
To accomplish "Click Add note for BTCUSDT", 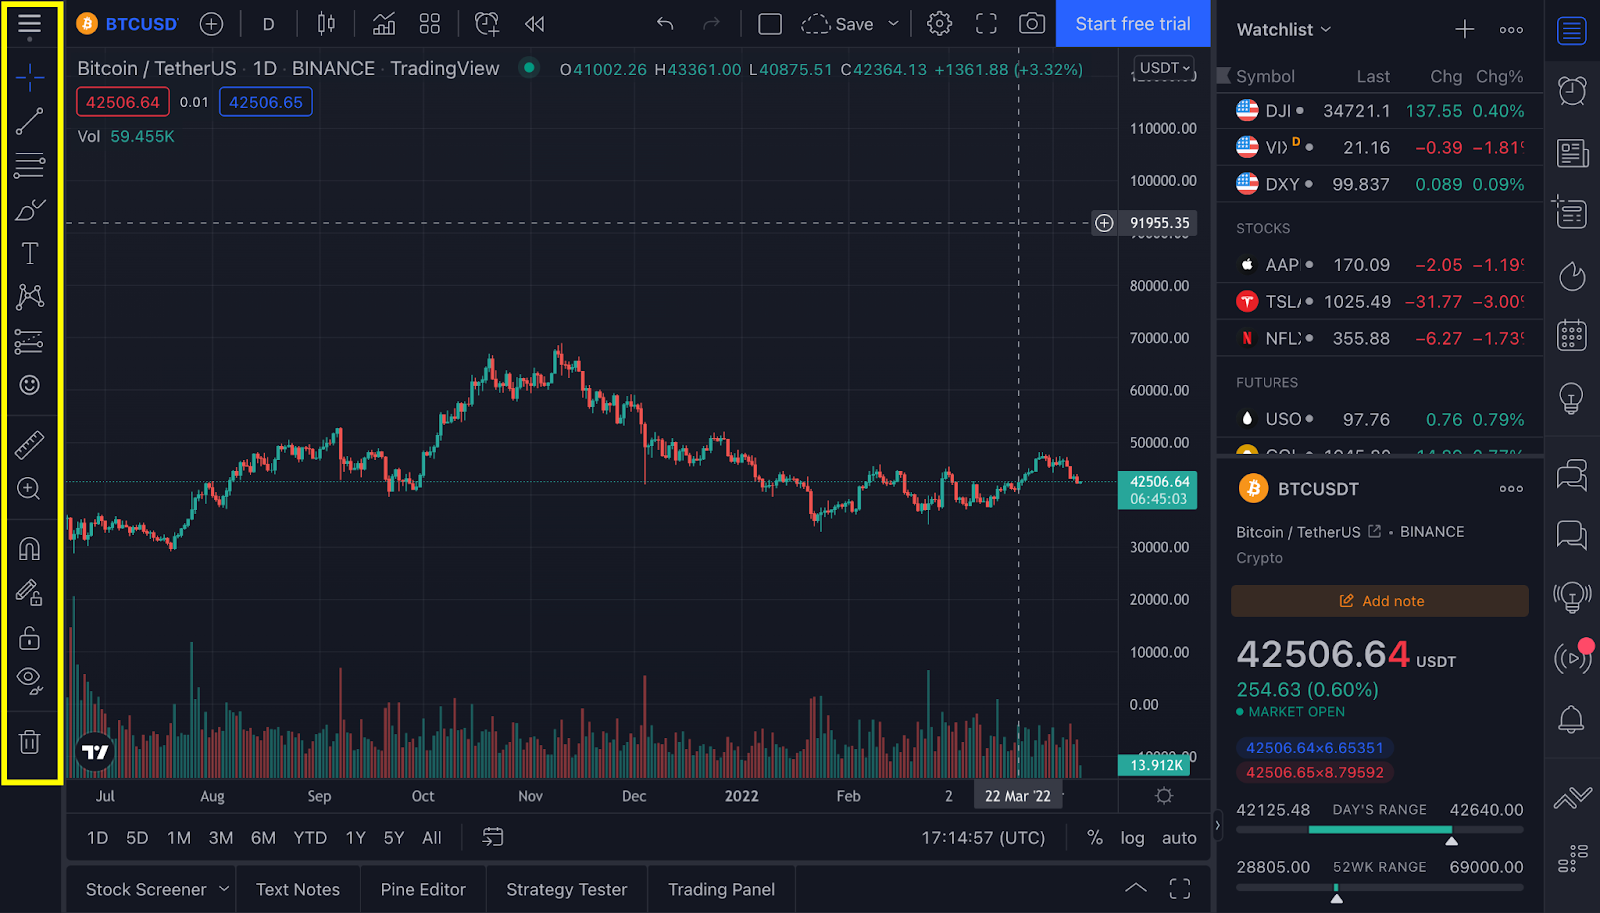I will (x=1380, y=600).
